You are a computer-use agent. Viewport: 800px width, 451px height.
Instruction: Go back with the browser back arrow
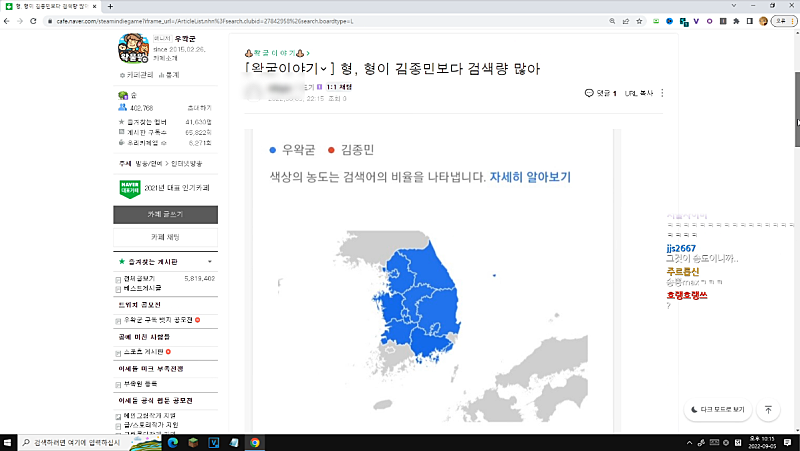[7, 21]
